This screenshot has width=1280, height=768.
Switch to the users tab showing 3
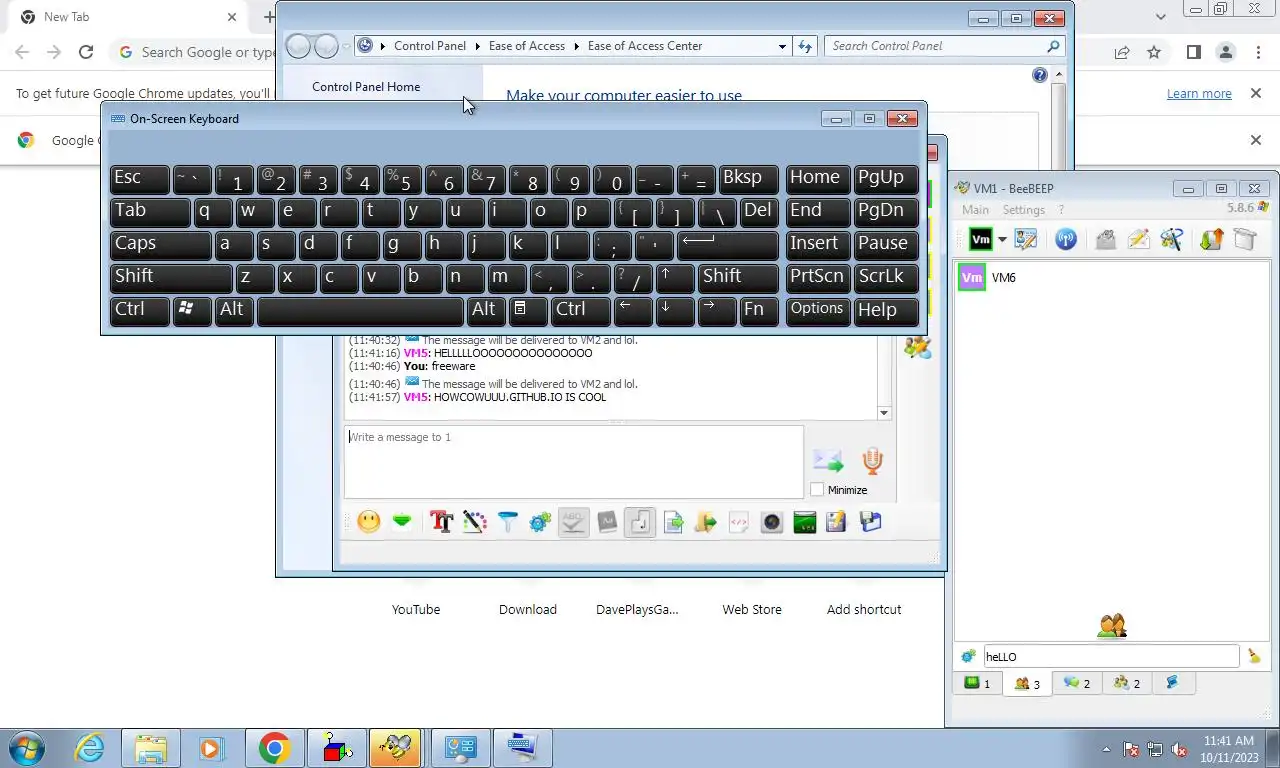click(1027, 684)
